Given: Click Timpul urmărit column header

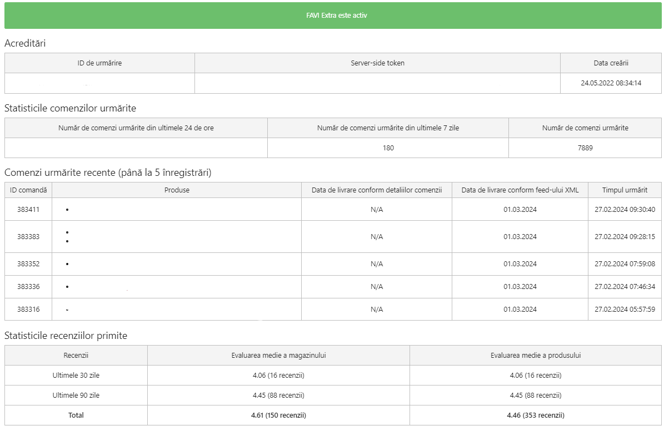Looking at the screenshot, I should (625, 190).
